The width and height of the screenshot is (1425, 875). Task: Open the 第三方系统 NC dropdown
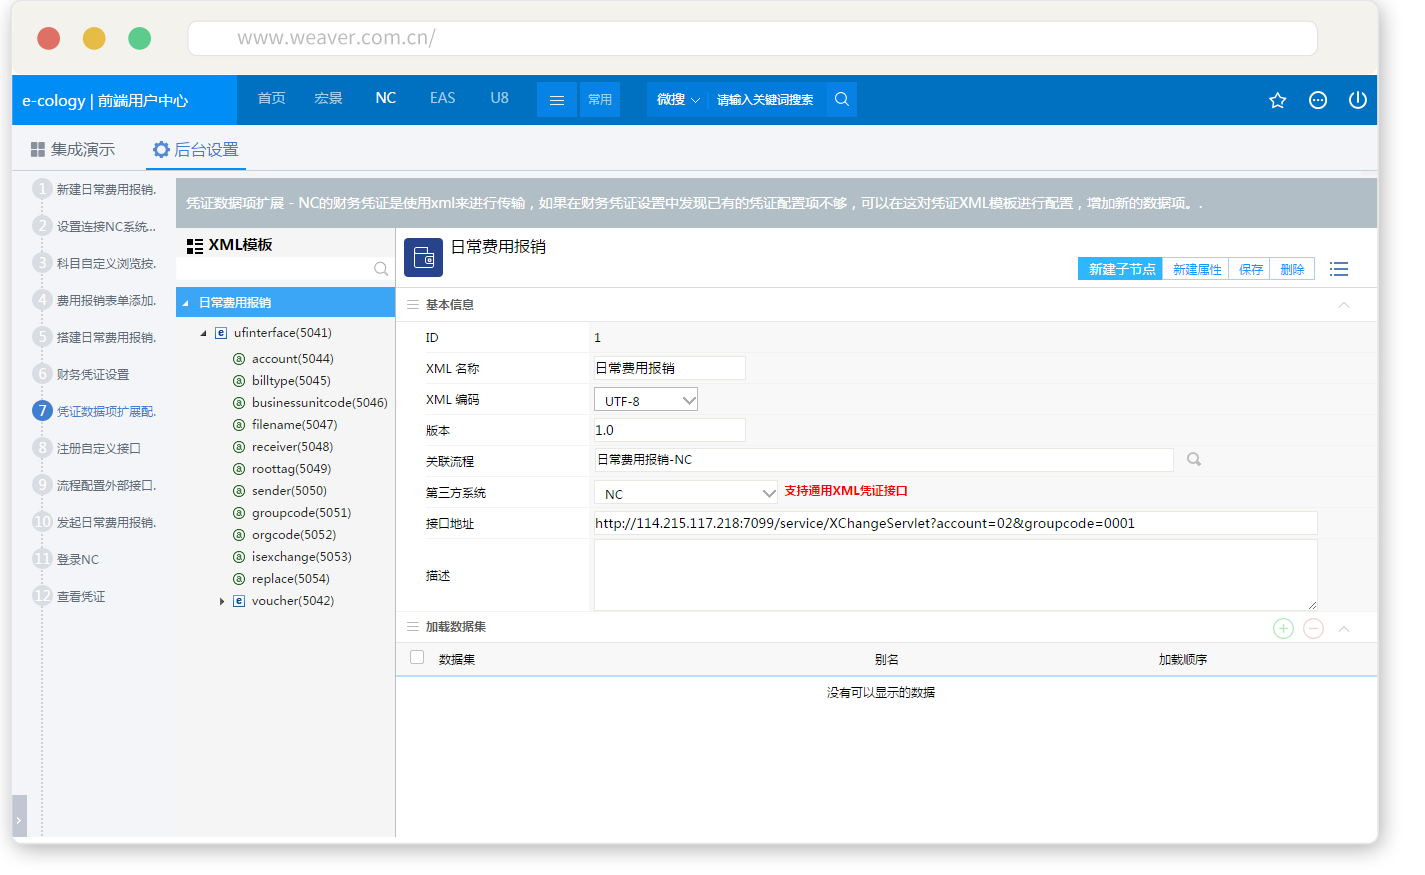685,493
